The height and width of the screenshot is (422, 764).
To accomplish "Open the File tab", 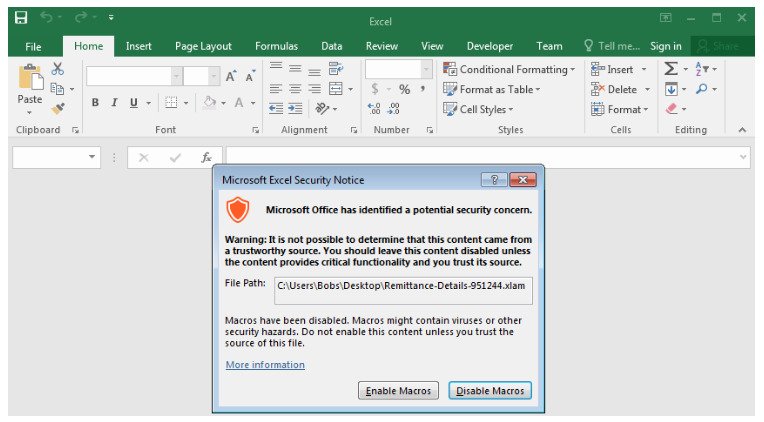I will point(33,46).
